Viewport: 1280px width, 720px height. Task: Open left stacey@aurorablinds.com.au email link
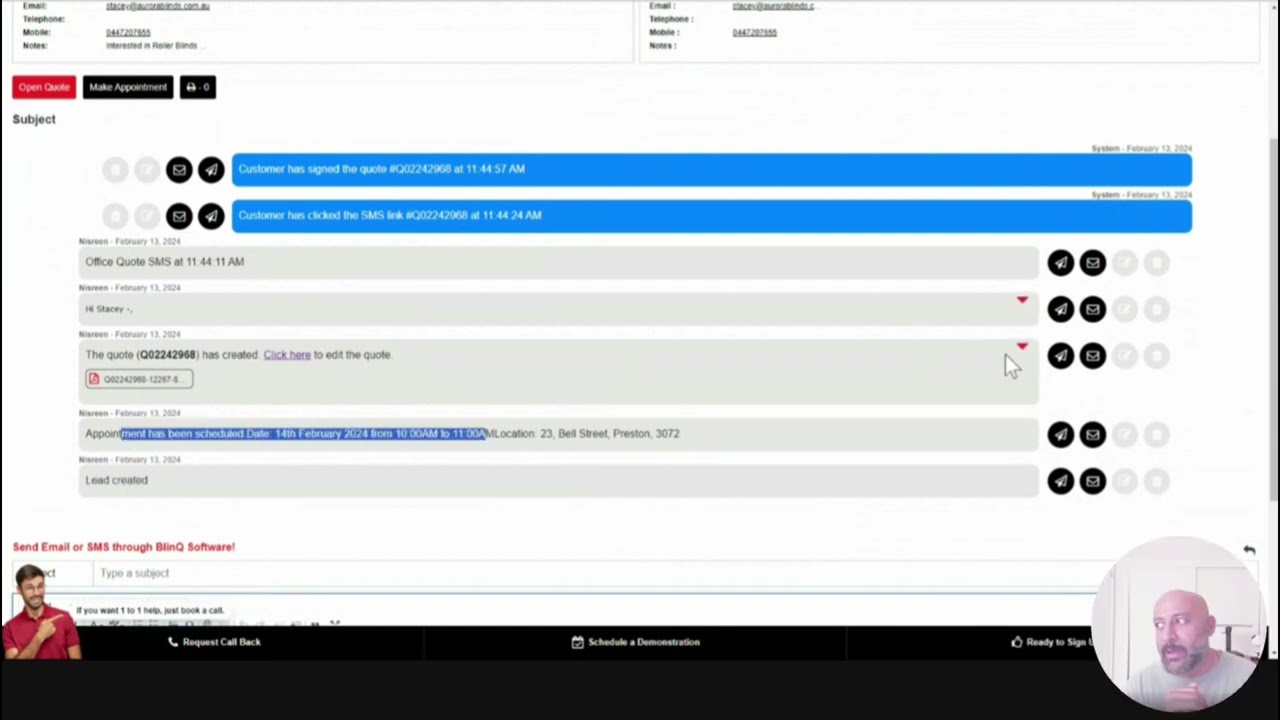tap(158, 6)
